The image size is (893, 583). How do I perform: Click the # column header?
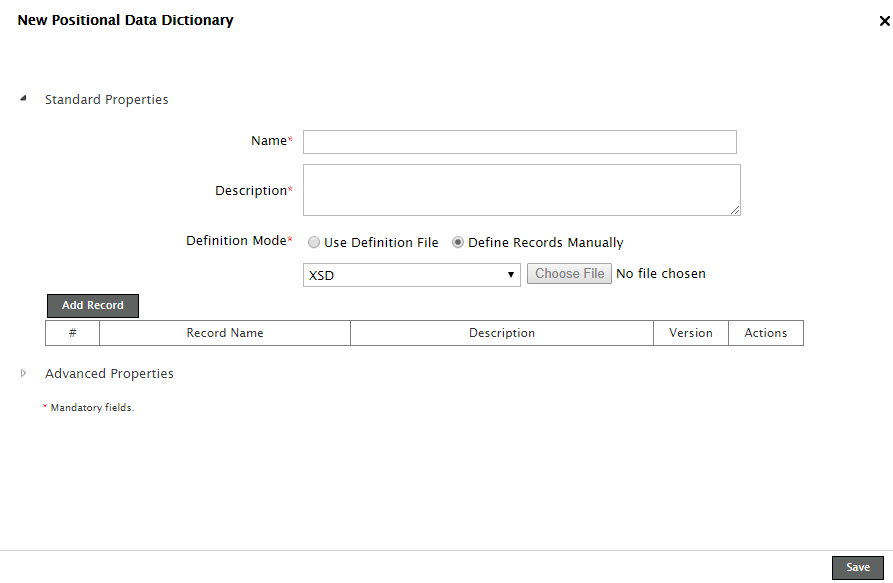[x=72, y=333]
